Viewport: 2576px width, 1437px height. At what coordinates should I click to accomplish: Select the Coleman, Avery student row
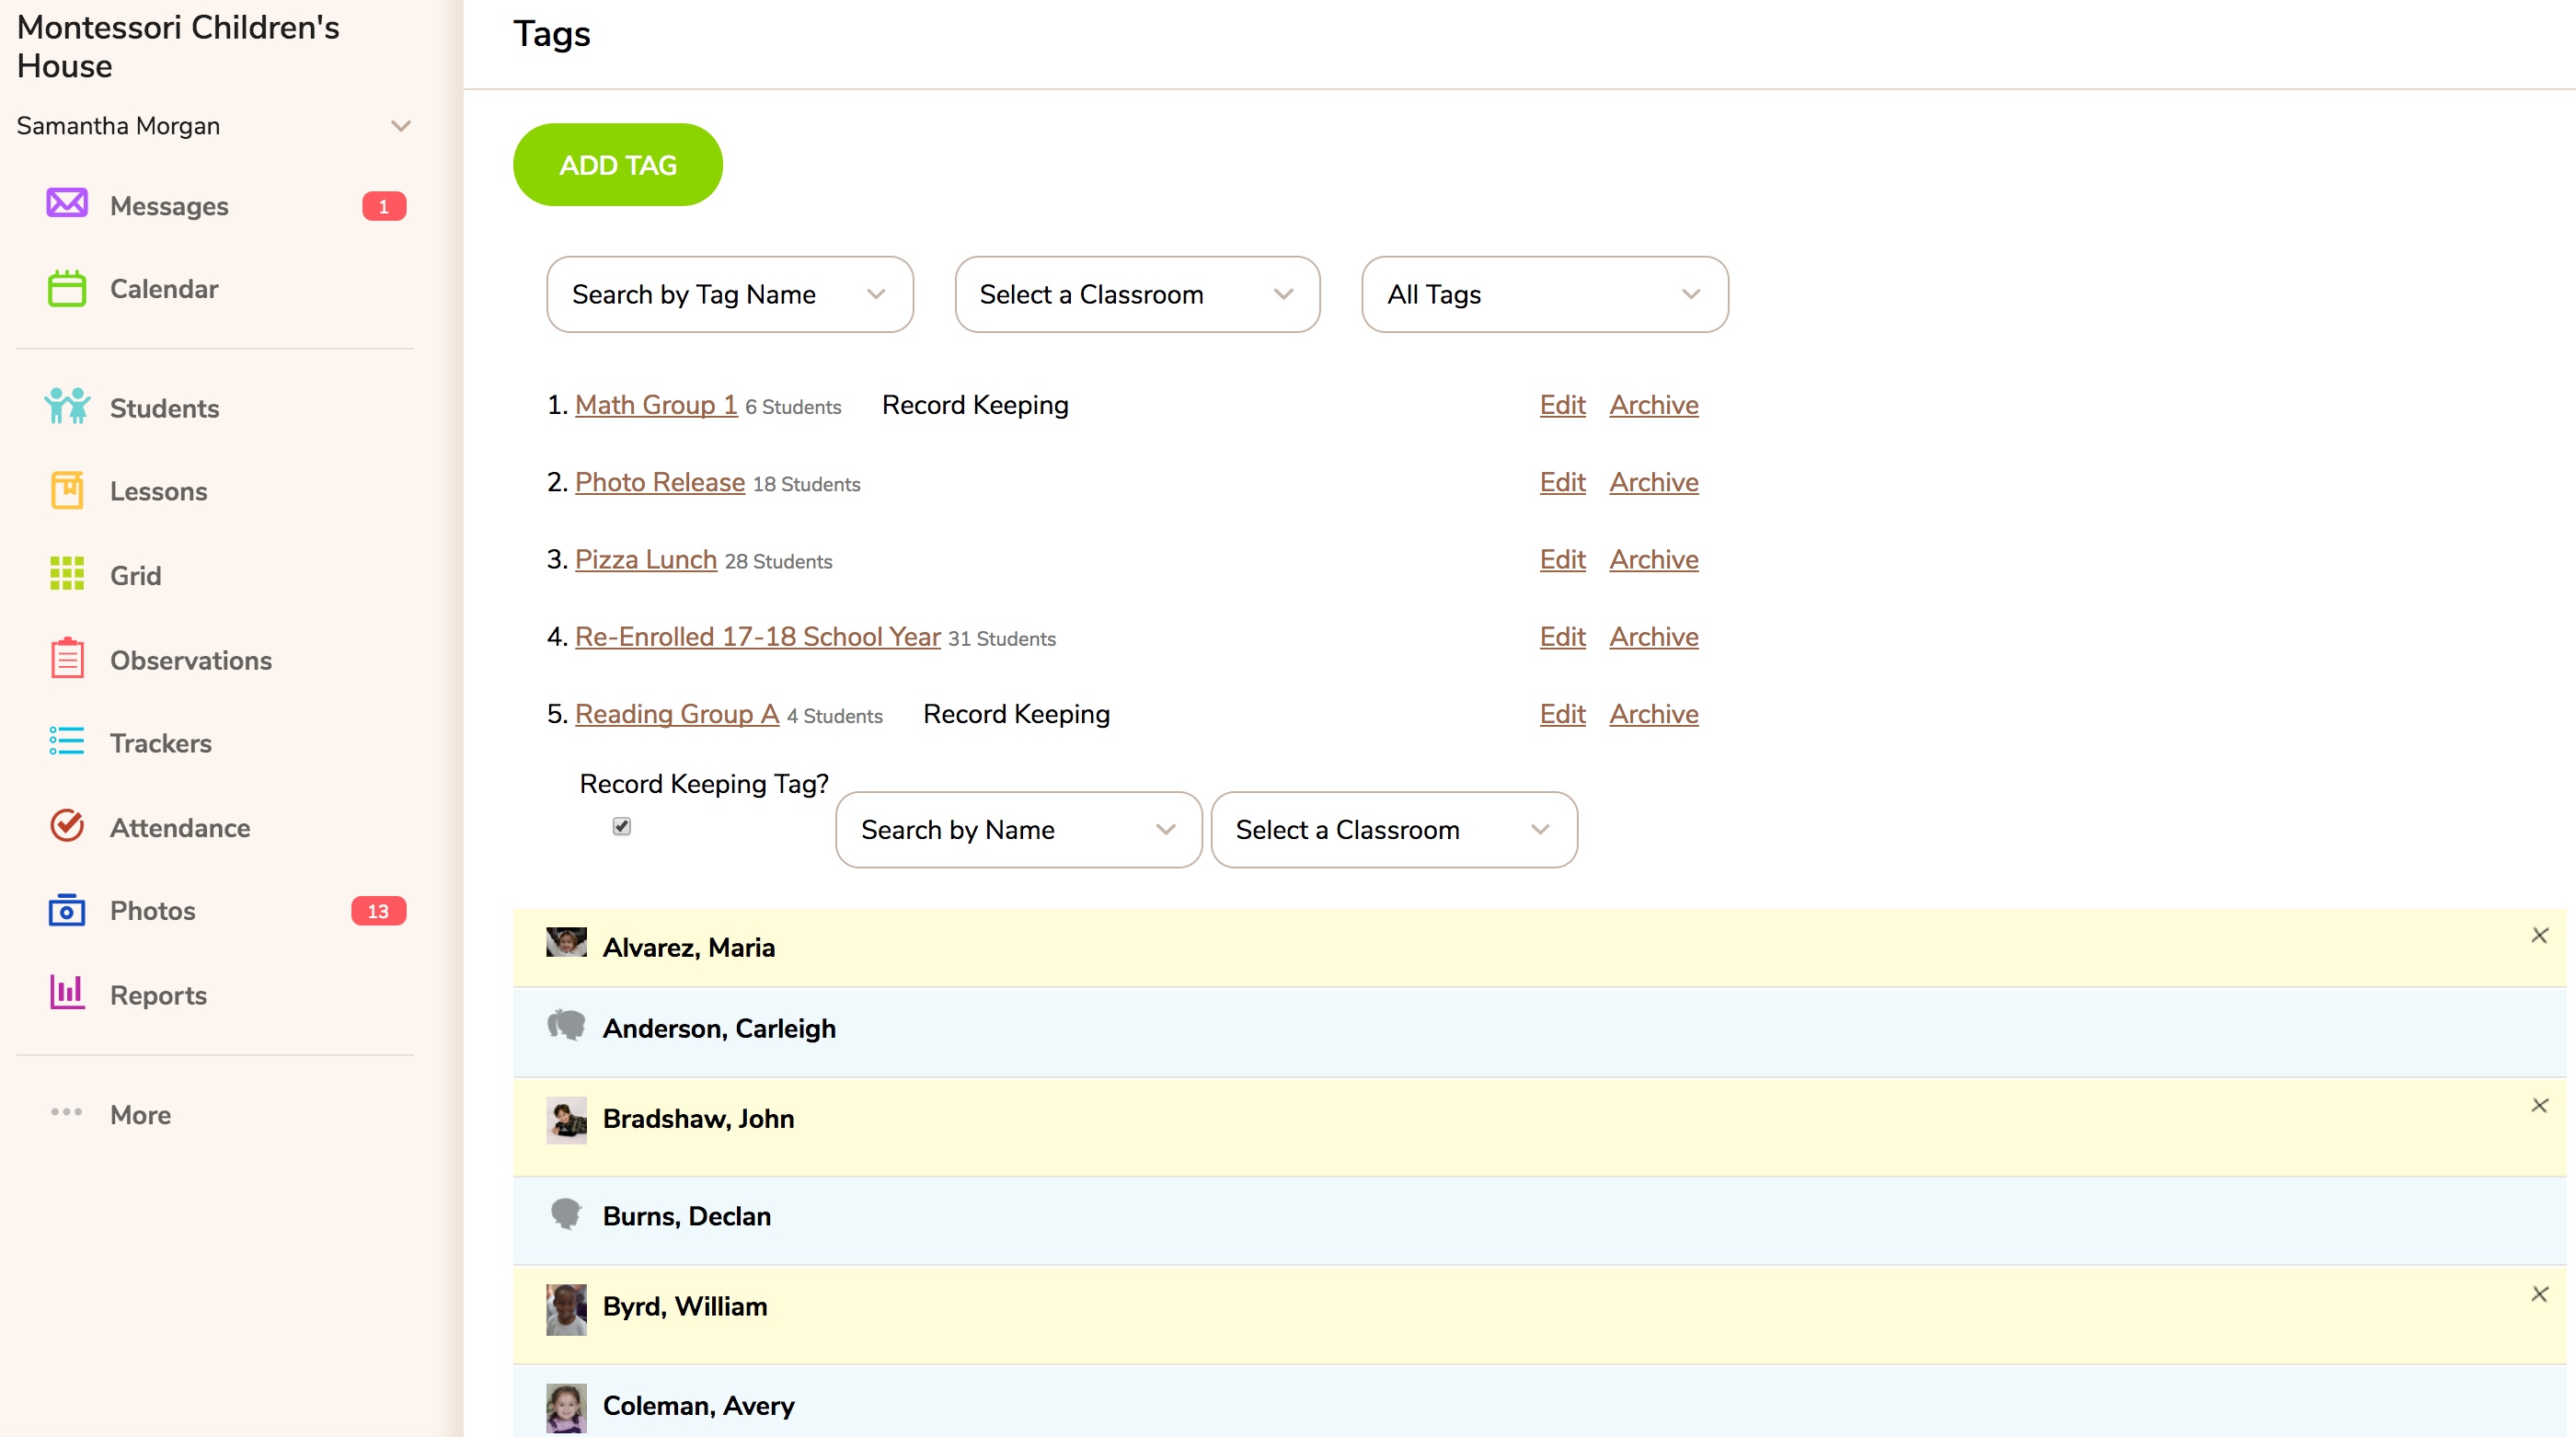pyautogui.click(x=1539, y=1402)
